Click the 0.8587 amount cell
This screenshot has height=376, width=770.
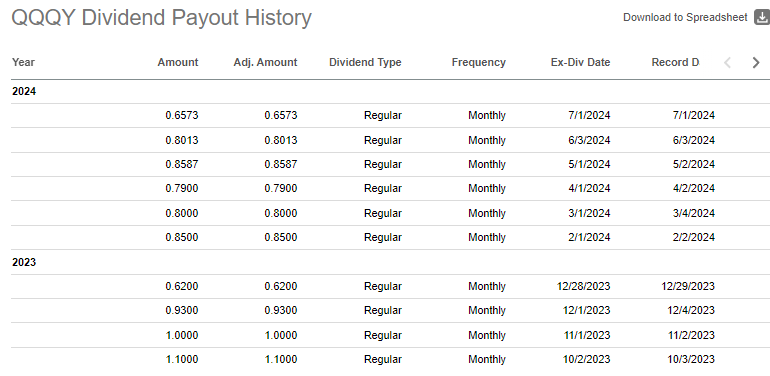182,164
